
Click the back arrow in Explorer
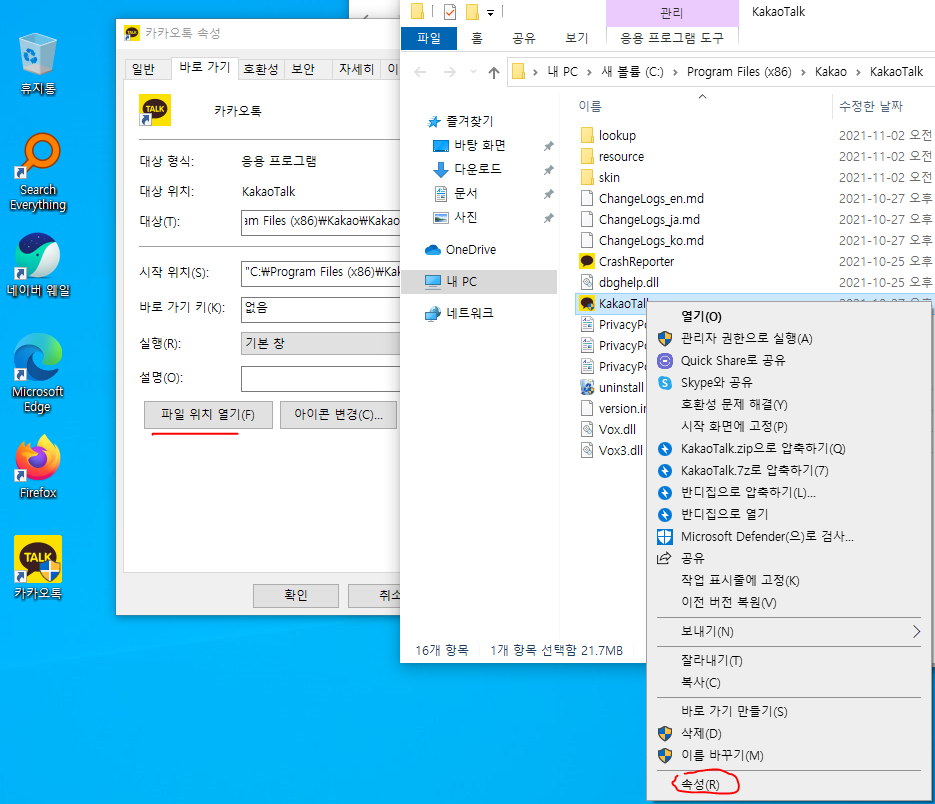pyautogui.click(x=420, y=72)
